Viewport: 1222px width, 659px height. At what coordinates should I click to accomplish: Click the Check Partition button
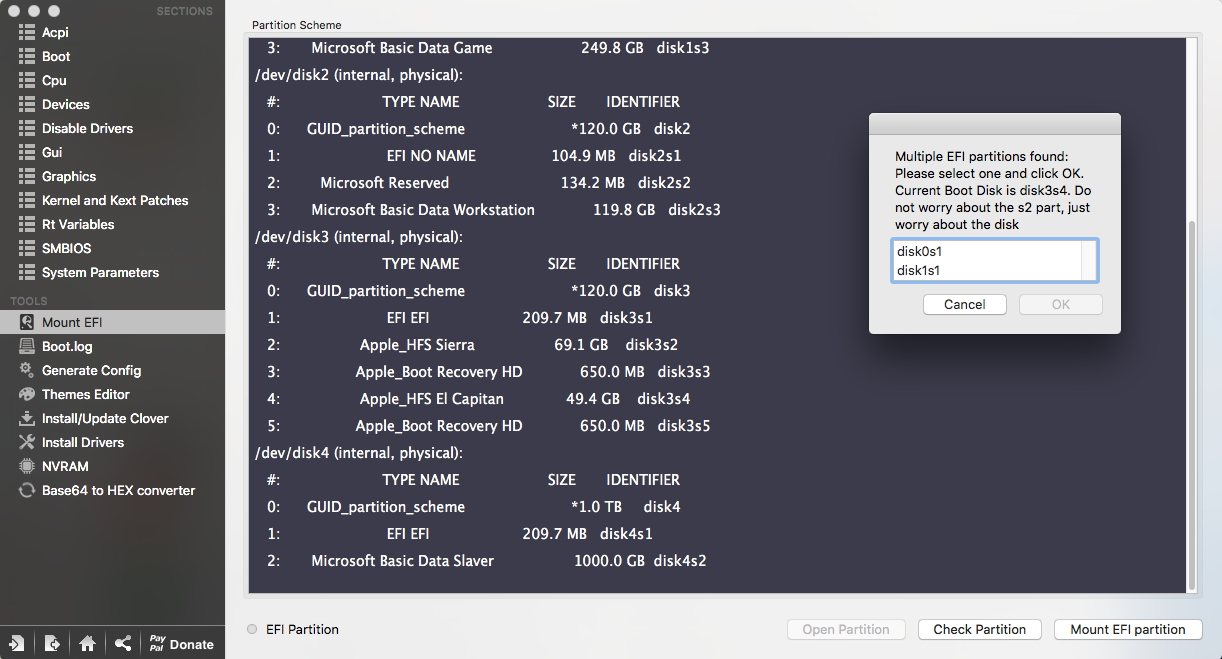(x=979, y=629)
